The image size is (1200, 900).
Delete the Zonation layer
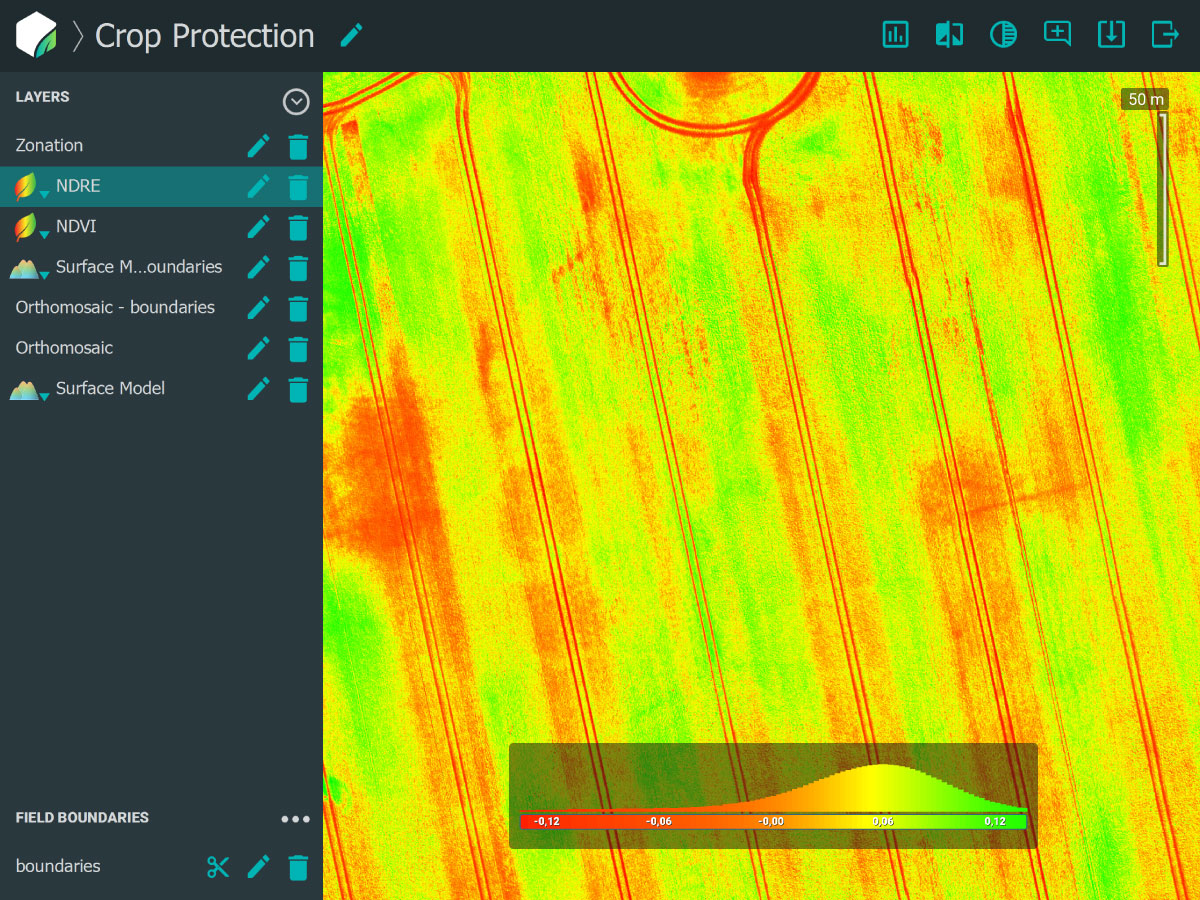click(298, 147)
